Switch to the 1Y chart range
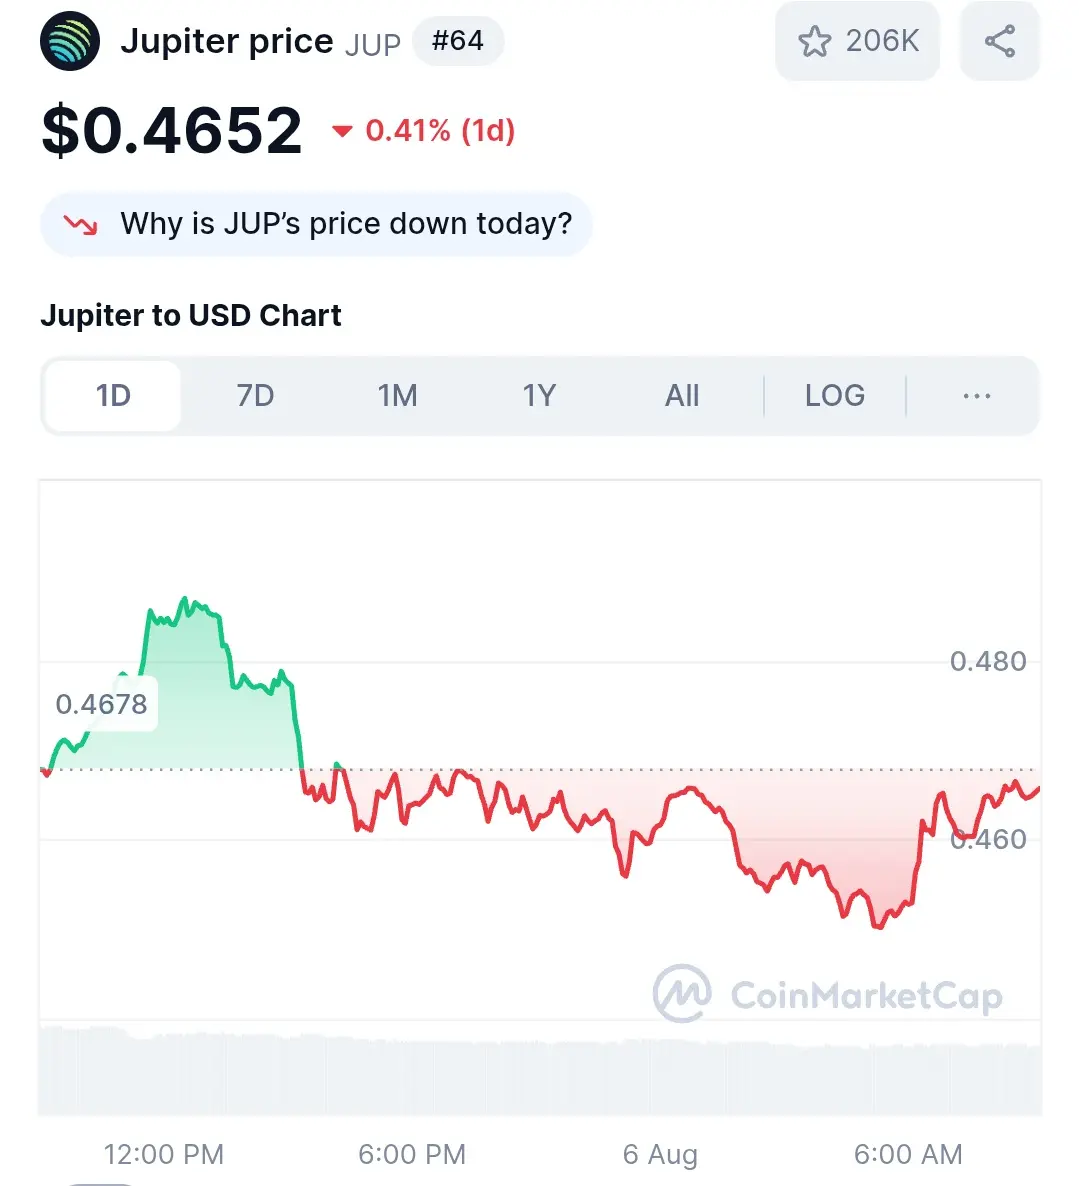Viewport: 1079px width, 1186px height. [539, 396]
